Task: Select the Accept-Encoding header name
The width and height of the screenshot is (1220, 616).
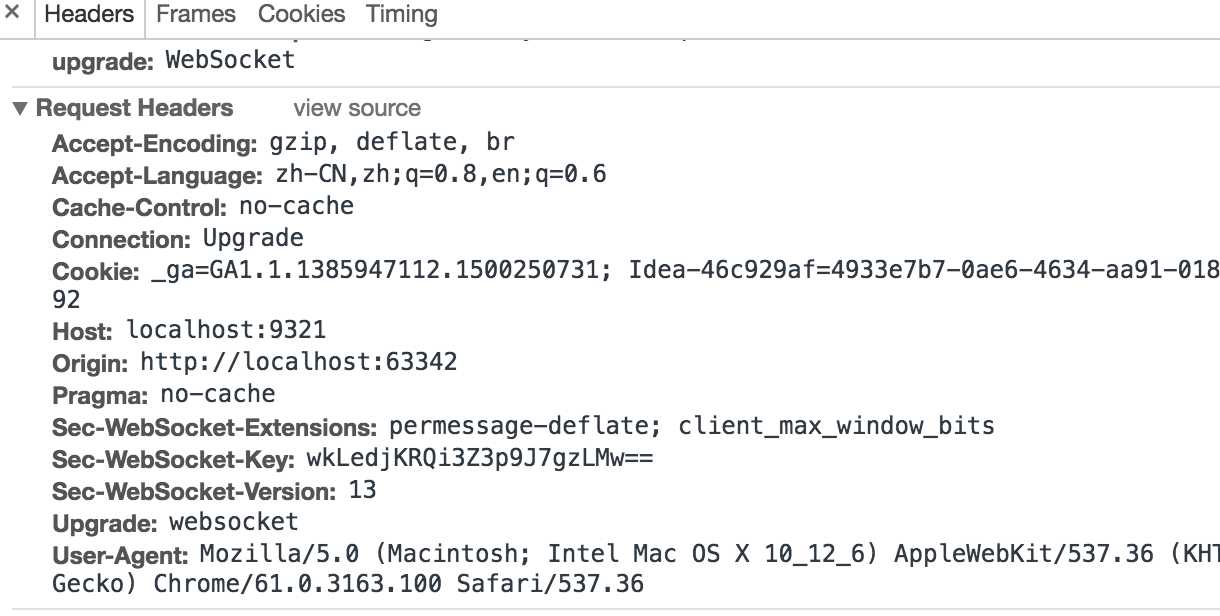Action: (x=154, y=144)
